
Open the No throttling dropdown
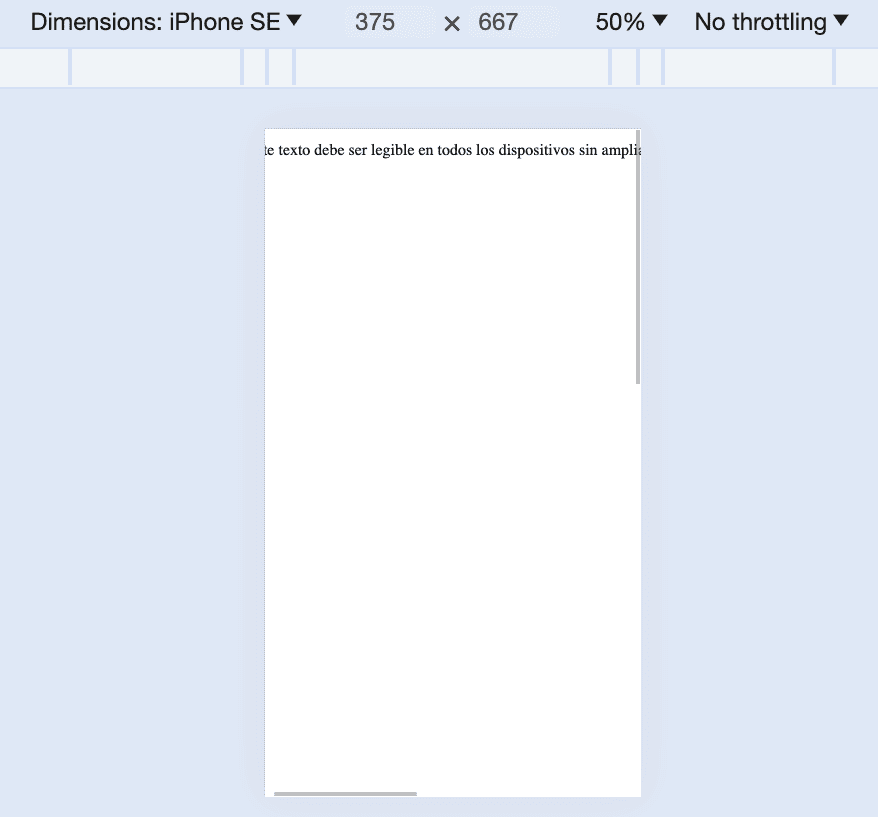[x=771, y=22]
